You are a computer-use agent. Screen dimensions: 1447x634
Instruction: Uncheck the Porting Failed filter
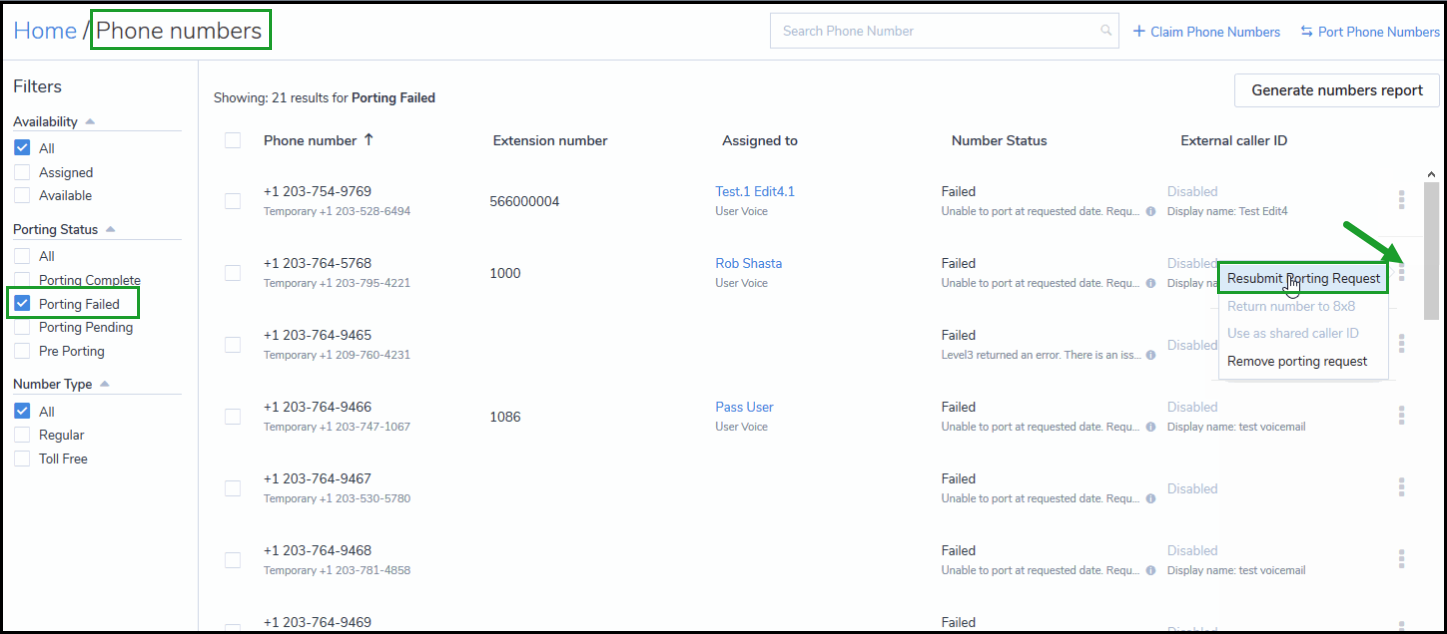point(22,304)
